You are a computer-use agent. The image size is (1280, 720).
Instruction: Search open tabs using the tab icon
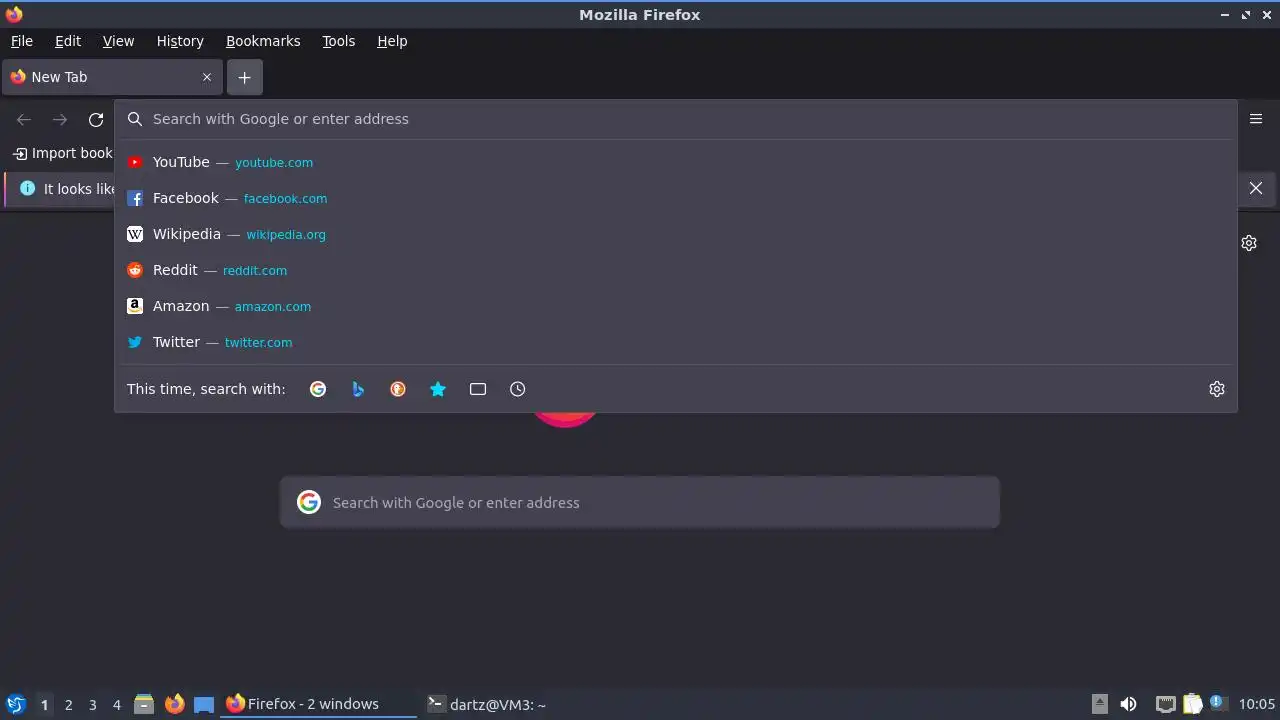point(478,389)
